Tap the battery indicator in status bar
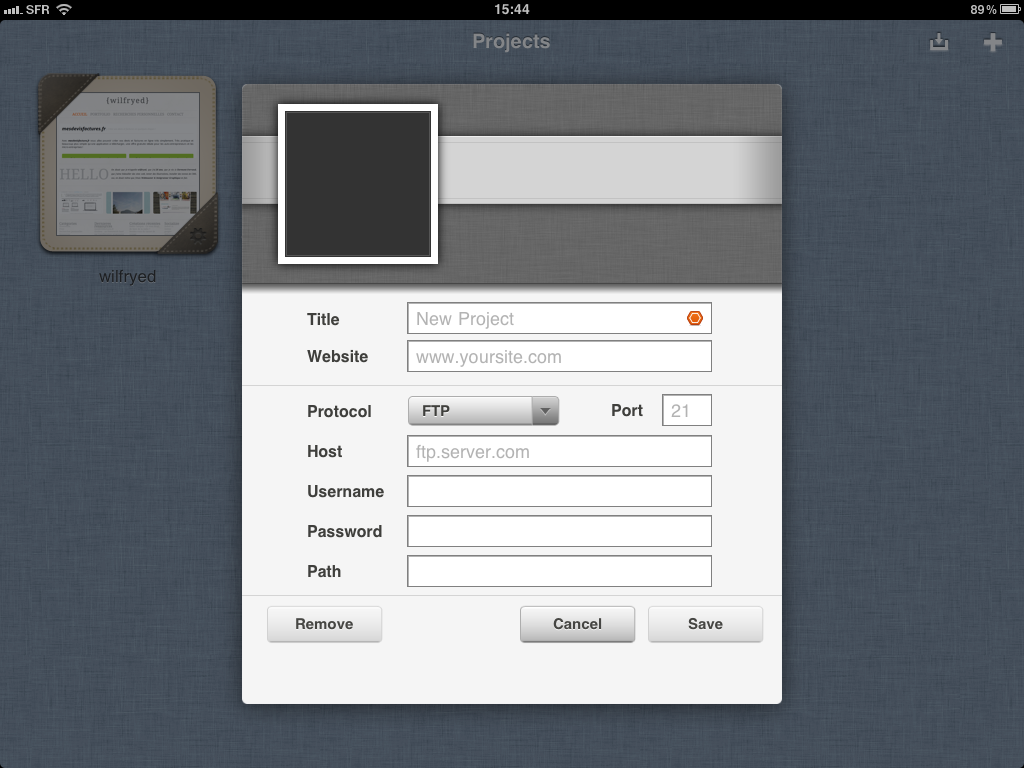This screenshot has height=768, width=1024. point(1008,9)
